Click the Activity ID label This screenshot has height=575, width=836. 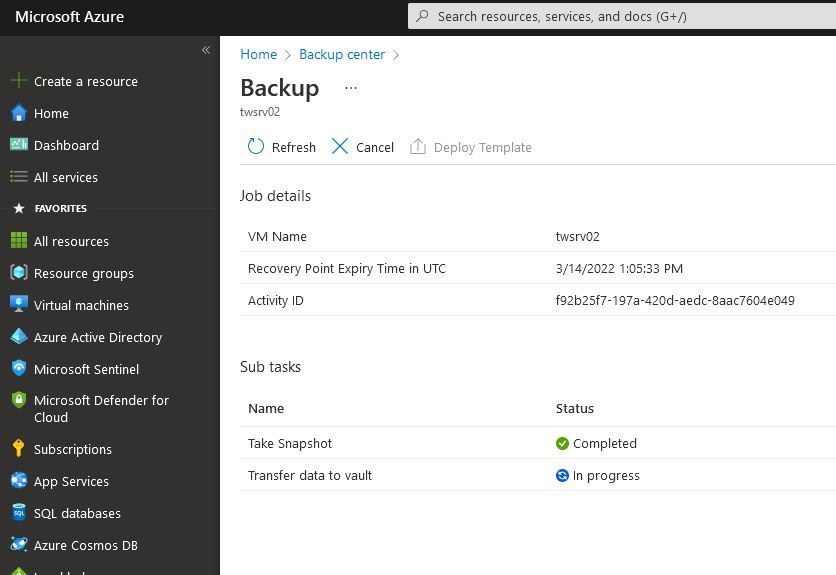(276, 300)
